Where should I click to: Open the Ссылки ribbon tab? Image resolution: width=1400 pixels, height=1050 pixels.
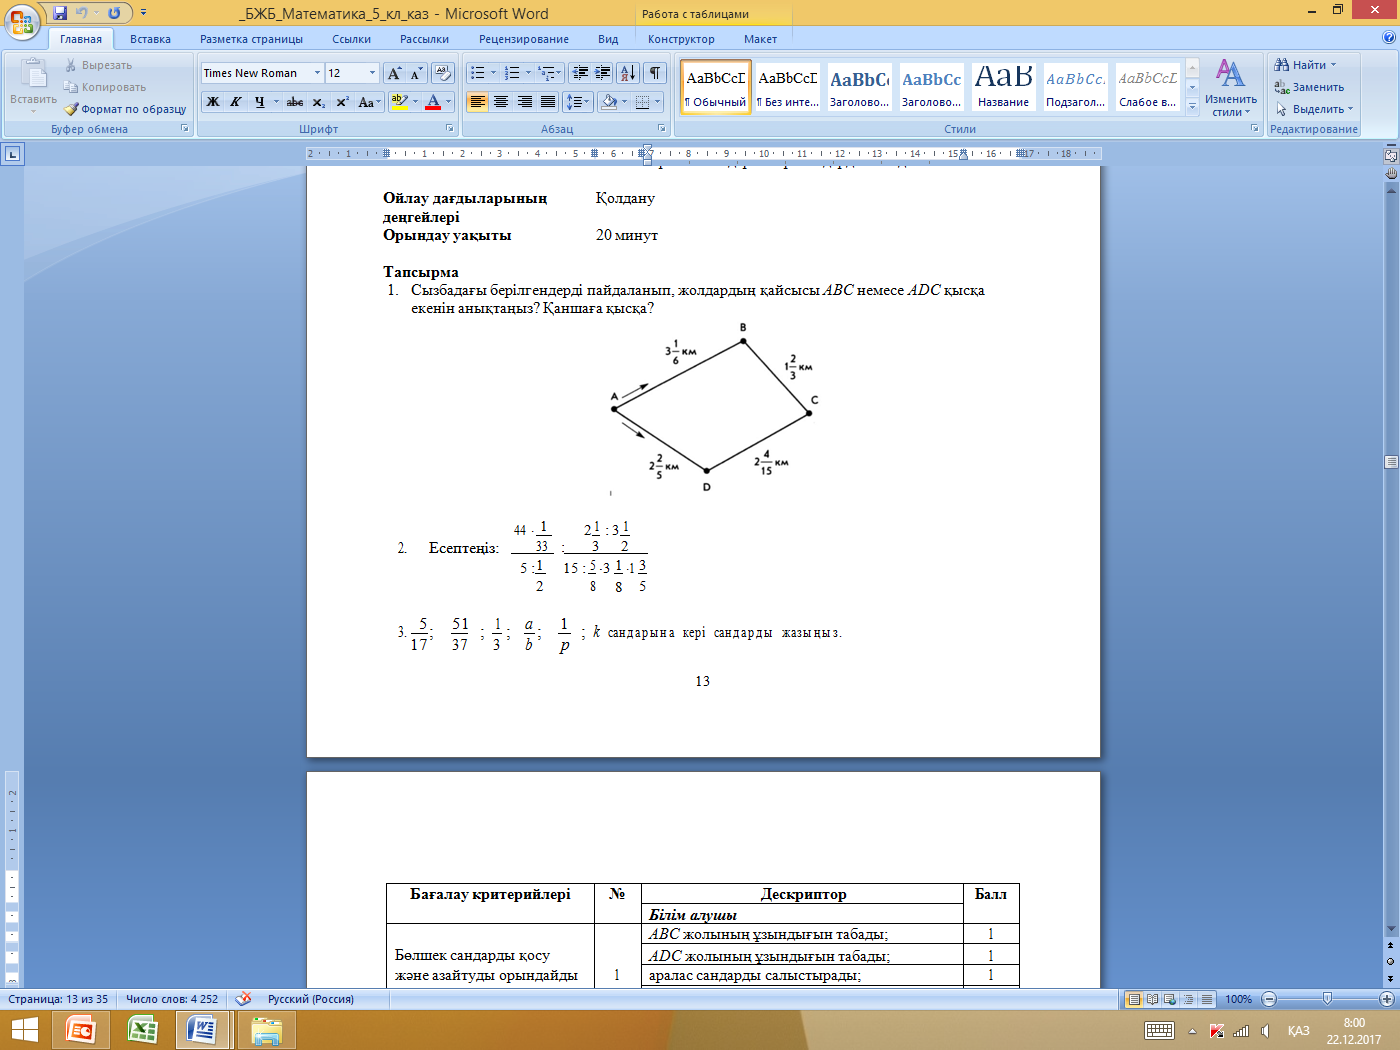pos(351,39)
